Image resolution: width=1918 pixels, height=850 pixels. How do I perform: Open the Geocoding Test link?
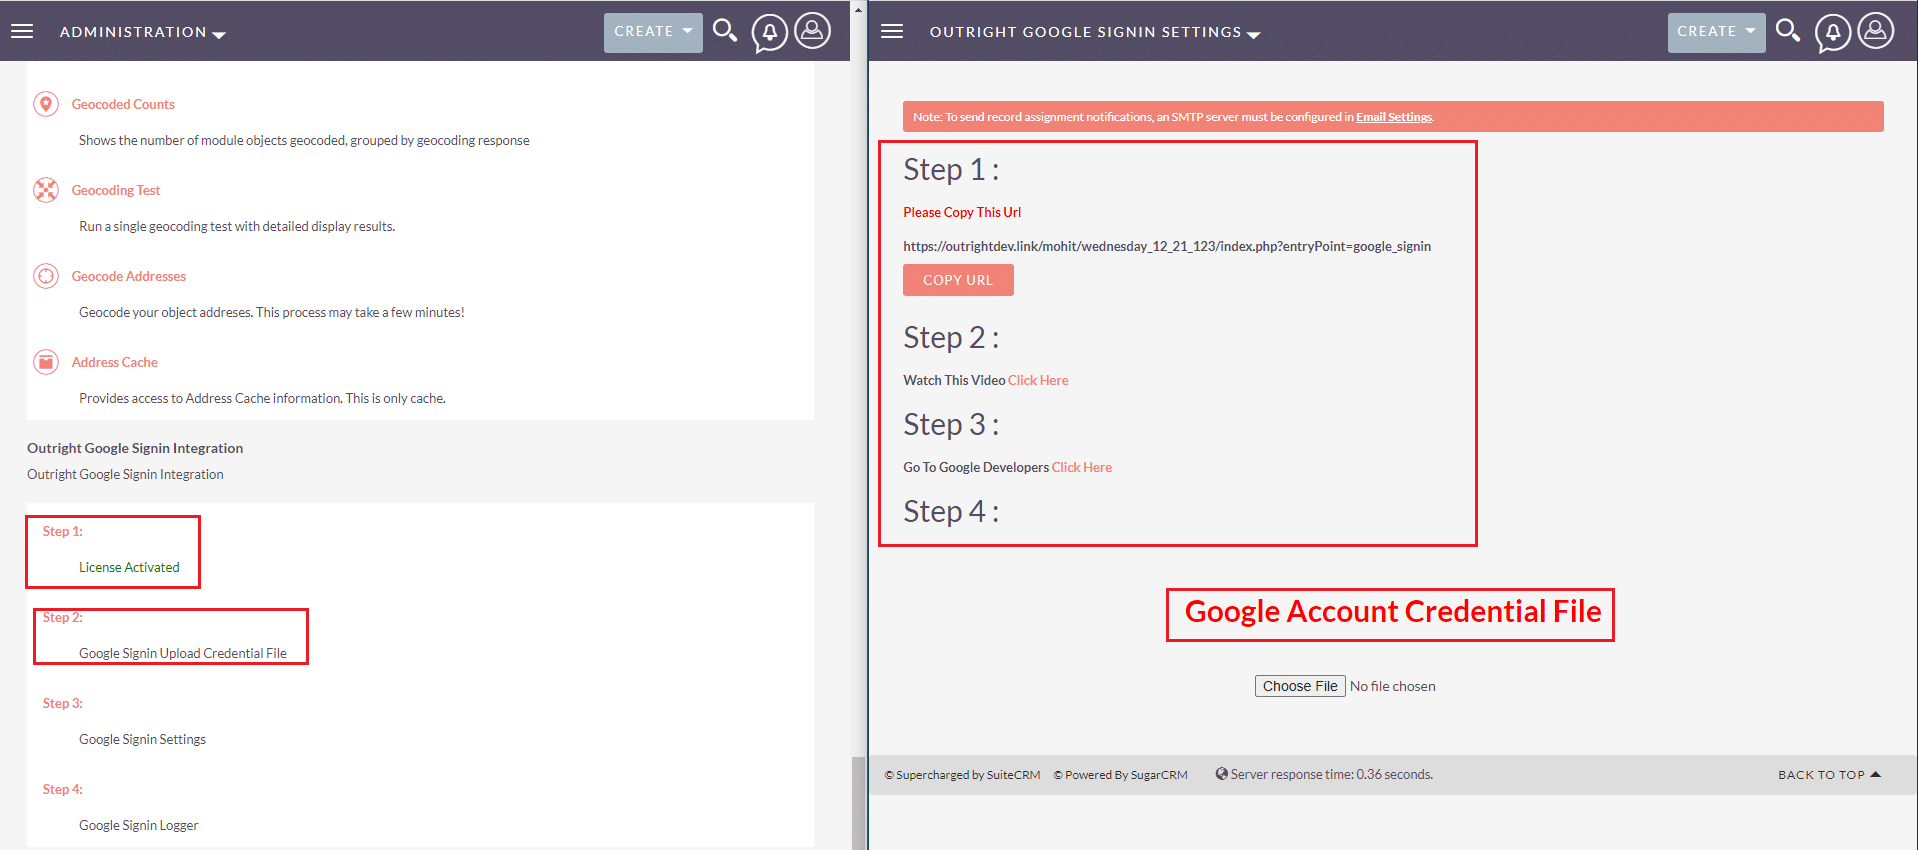point(116,190)
